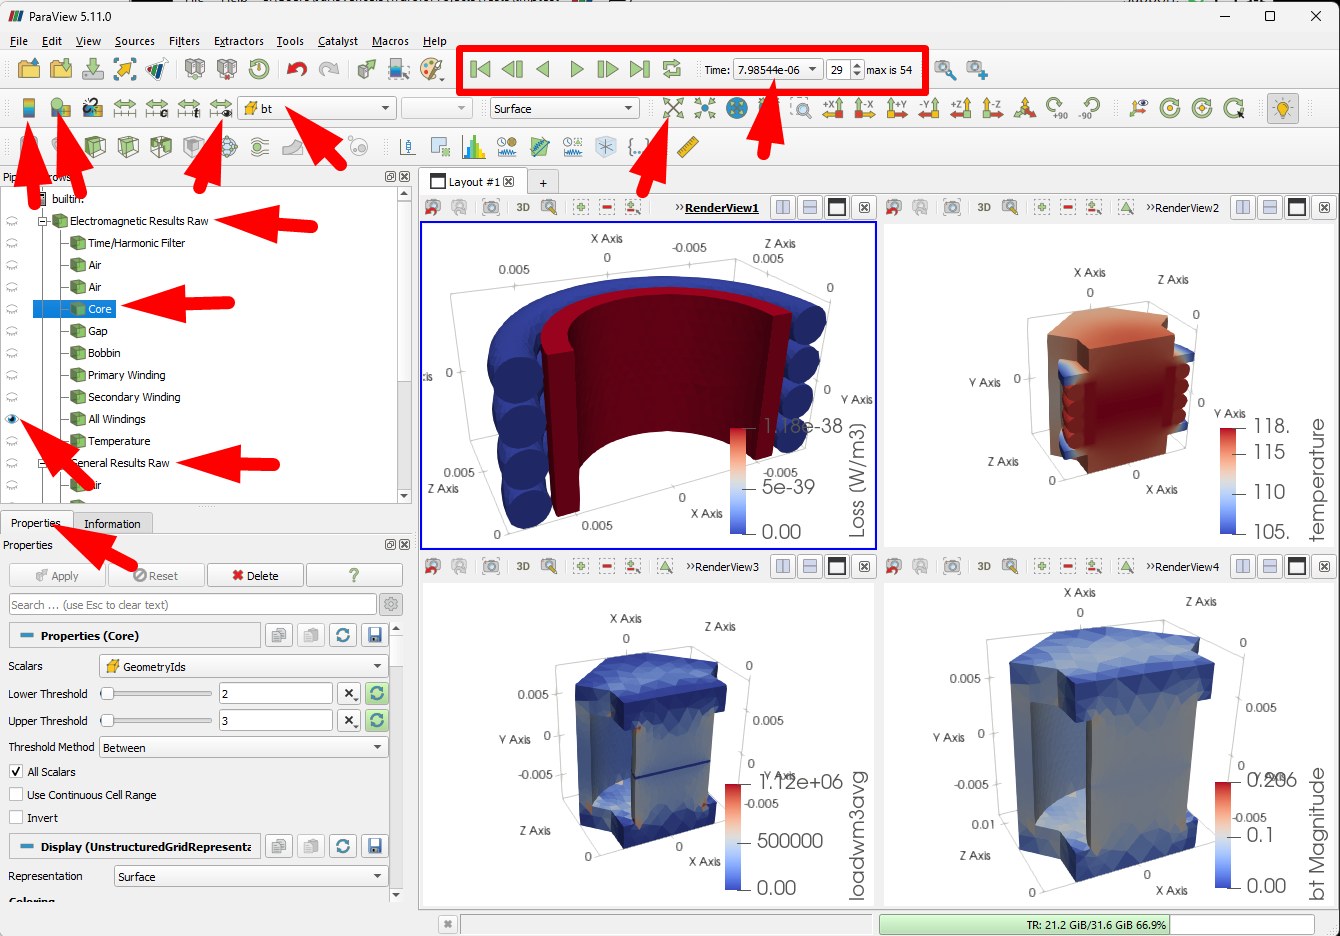Viewport: 1340px width, 936px height.
Task: Toggle loop animation icon
Action: [x=672, y=69]
